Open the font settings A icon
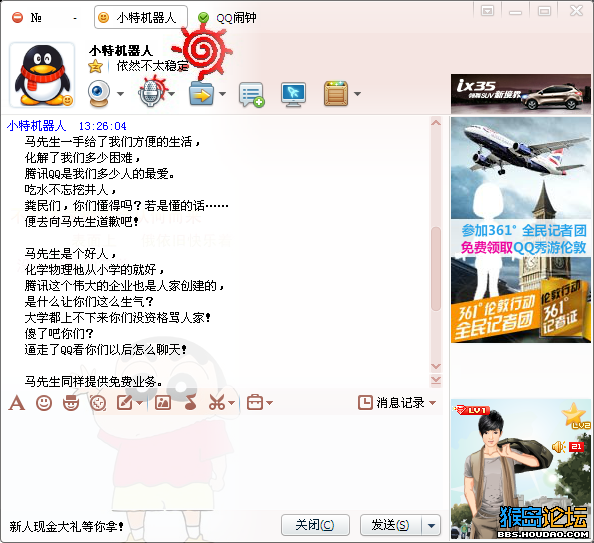The height and width of the screenshot is (543, 594). [x=17, y=403]
